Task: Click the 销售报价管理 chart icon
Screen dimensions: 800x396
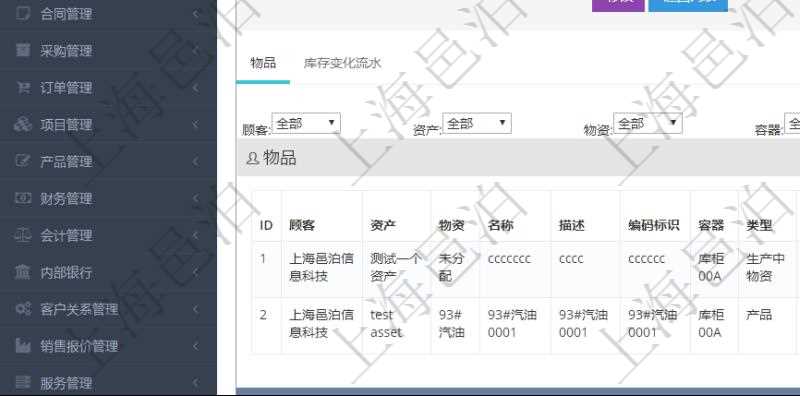Action: coord(23,345)
